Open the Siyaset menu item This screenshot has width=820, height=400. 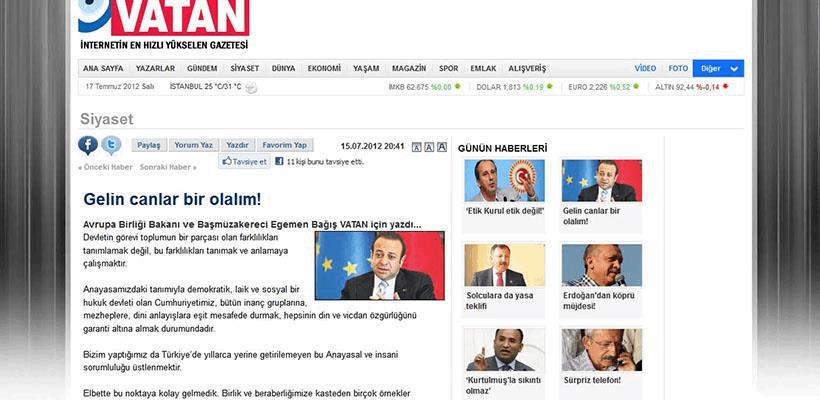tap(245, 68)
